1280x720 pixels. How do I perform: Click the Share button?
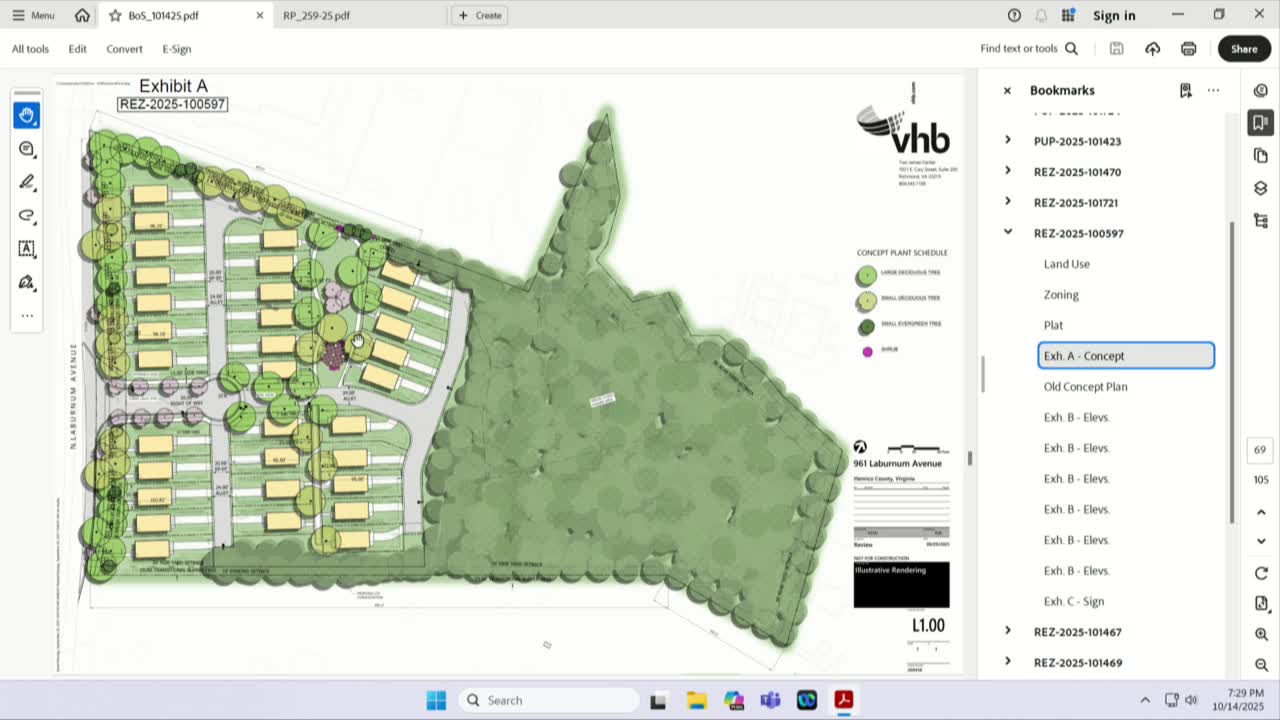1244,49
